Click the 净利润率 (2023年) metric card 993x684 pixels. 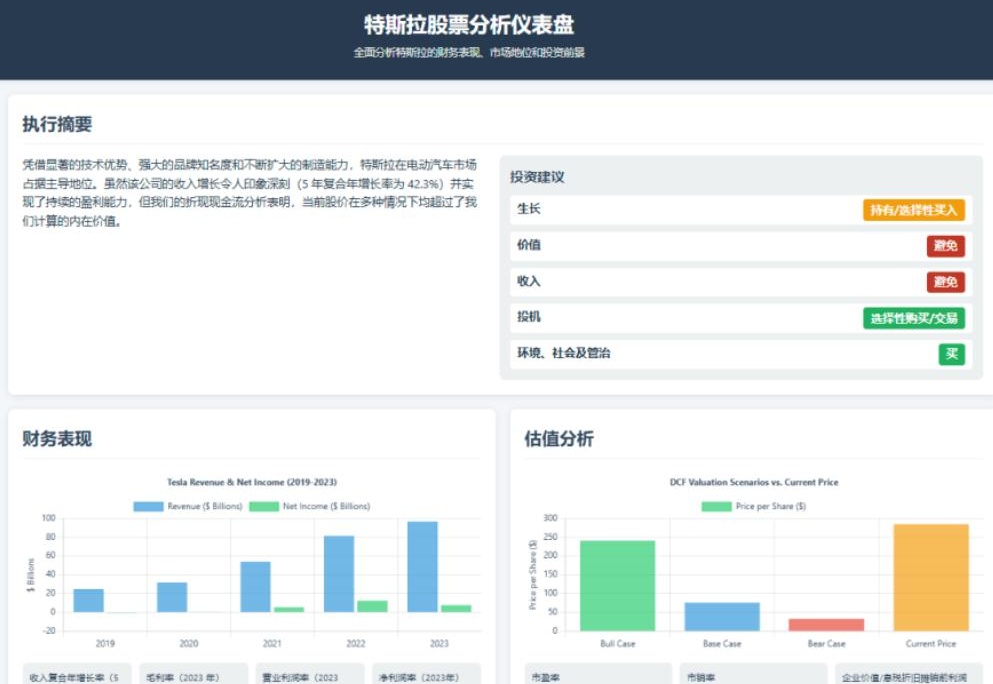coord(427,674)
